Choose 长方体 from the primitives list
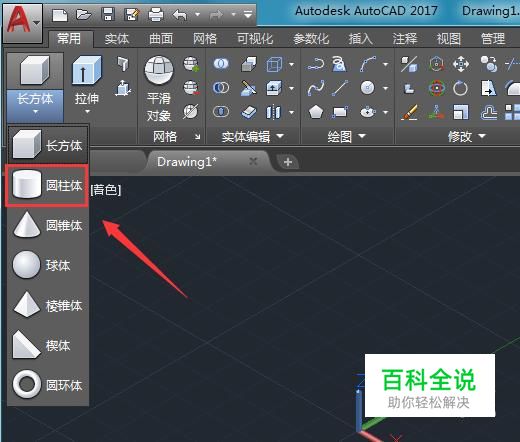This screenshot has height=442, width=520. (48, 144)
